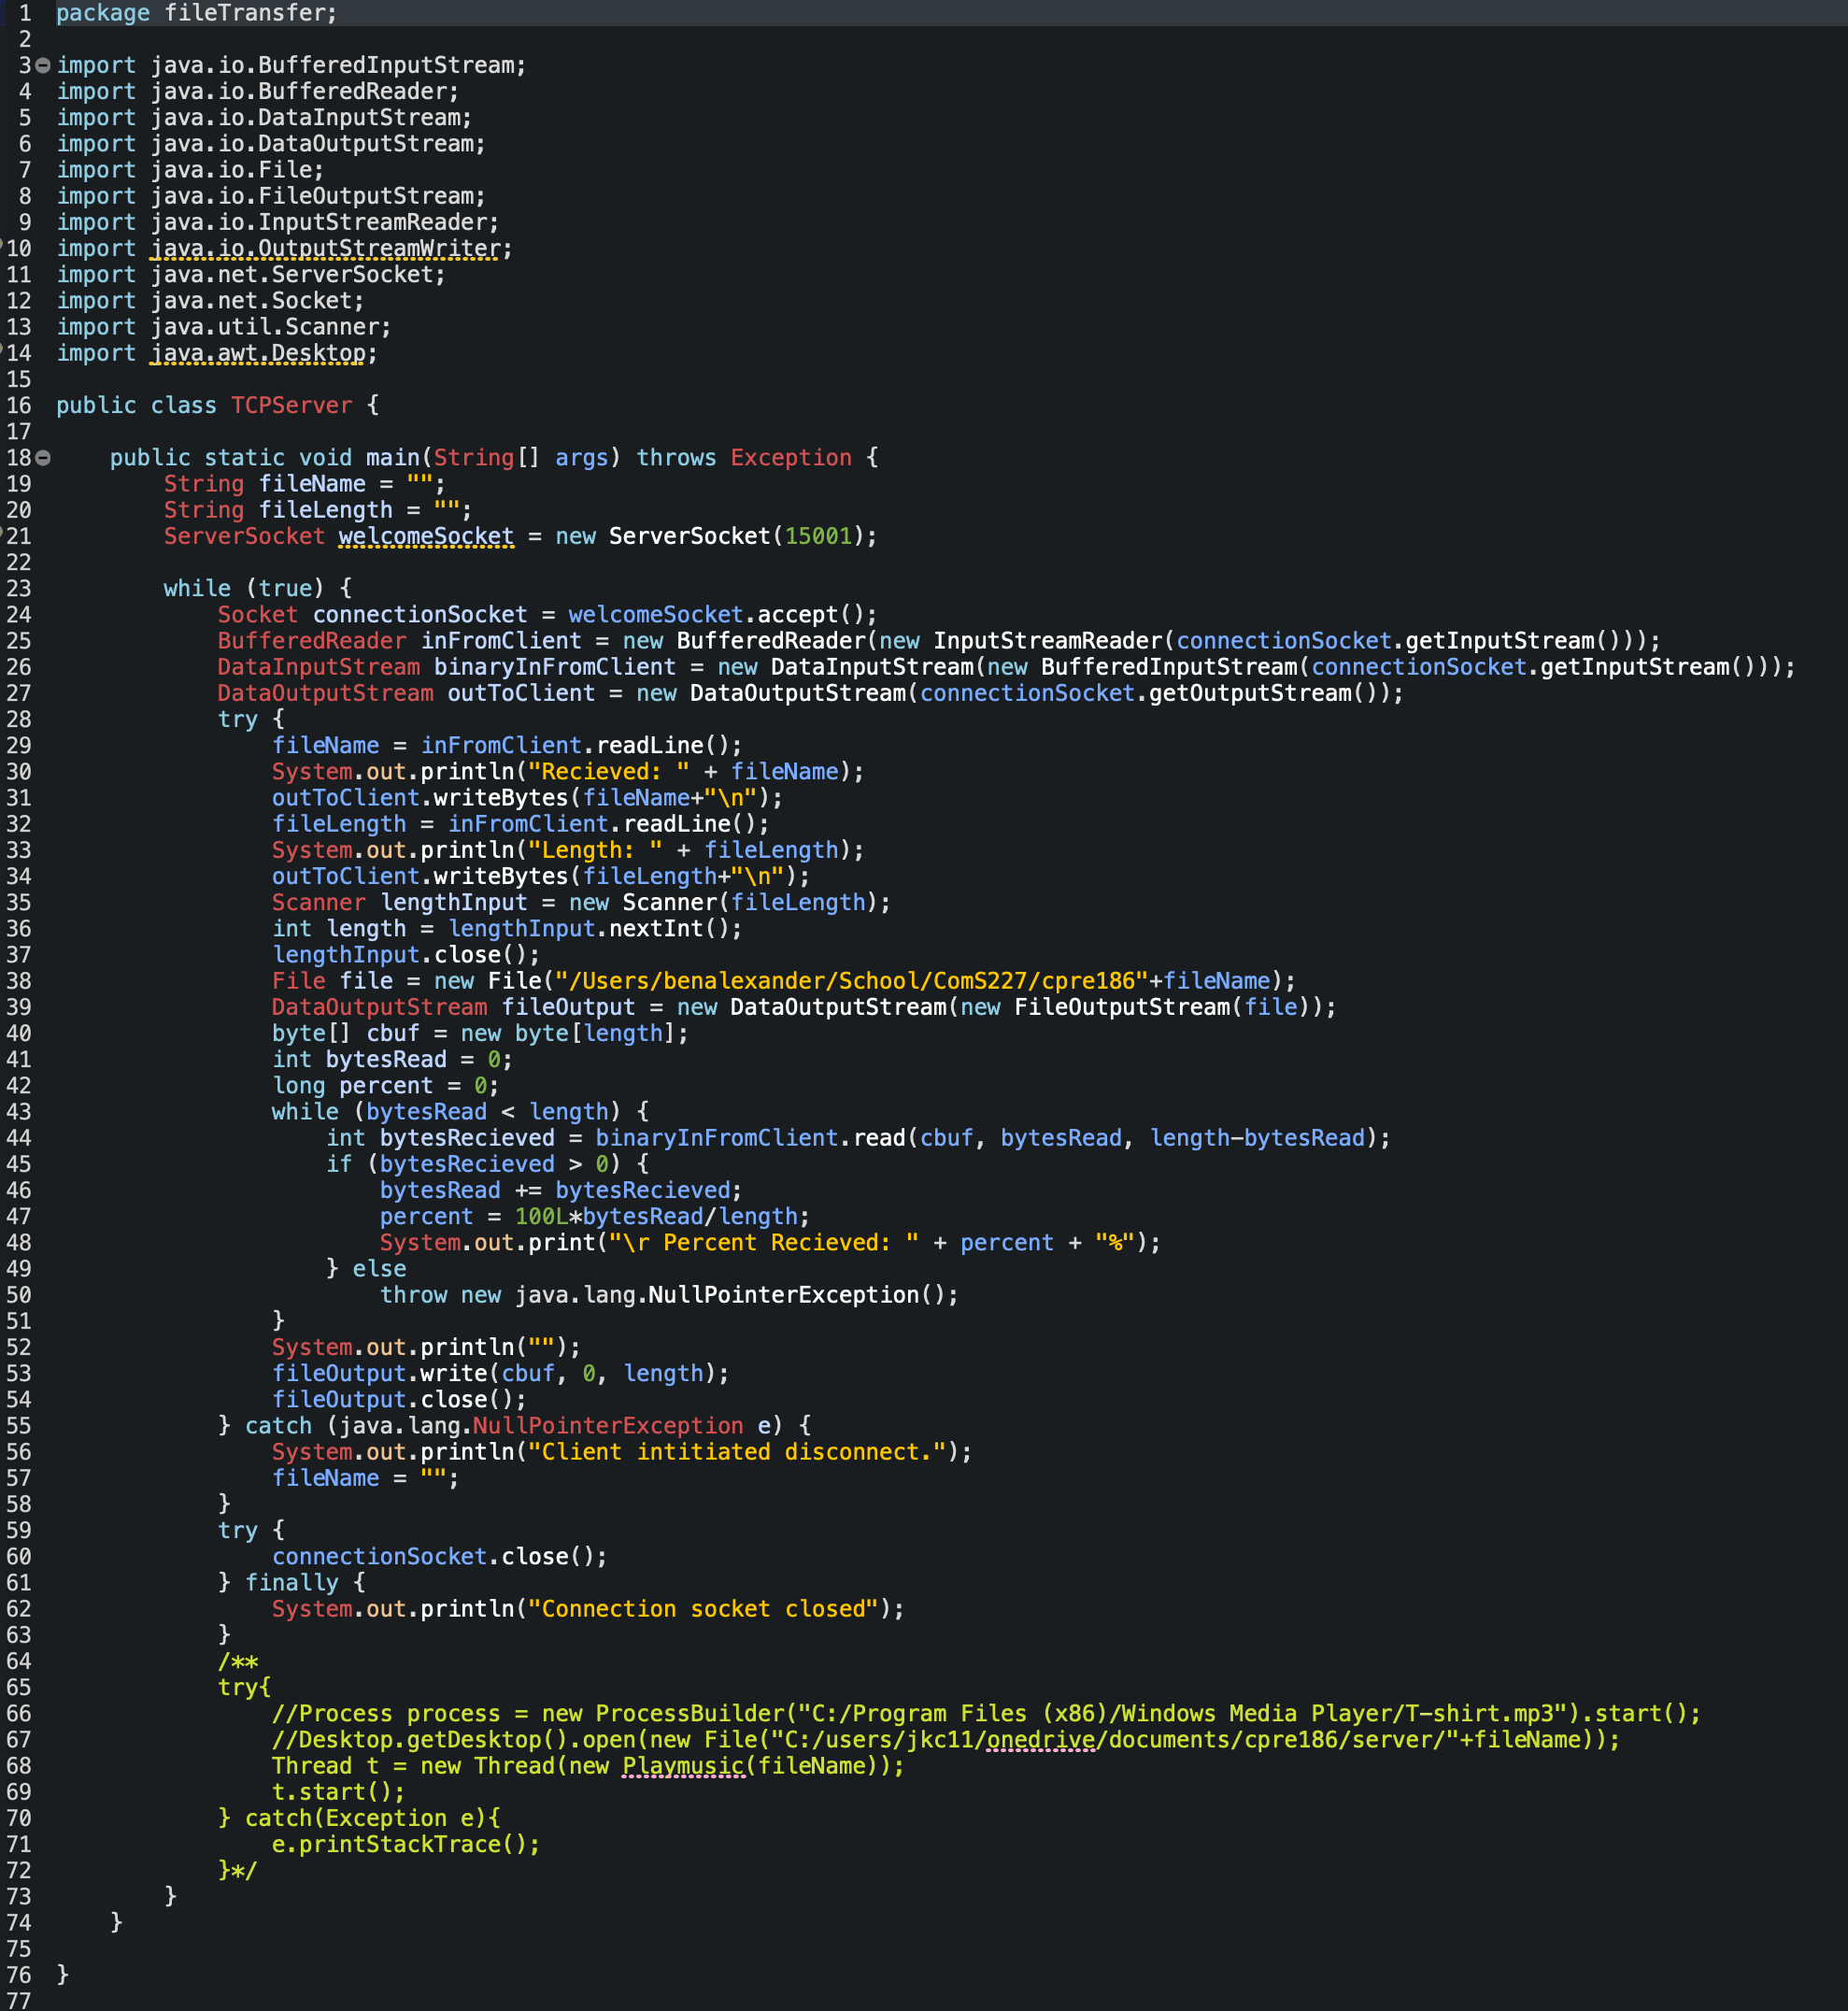
Task: Click 'bytesRead += bytesRecieved' line
Action: (x=561, y=1191)
